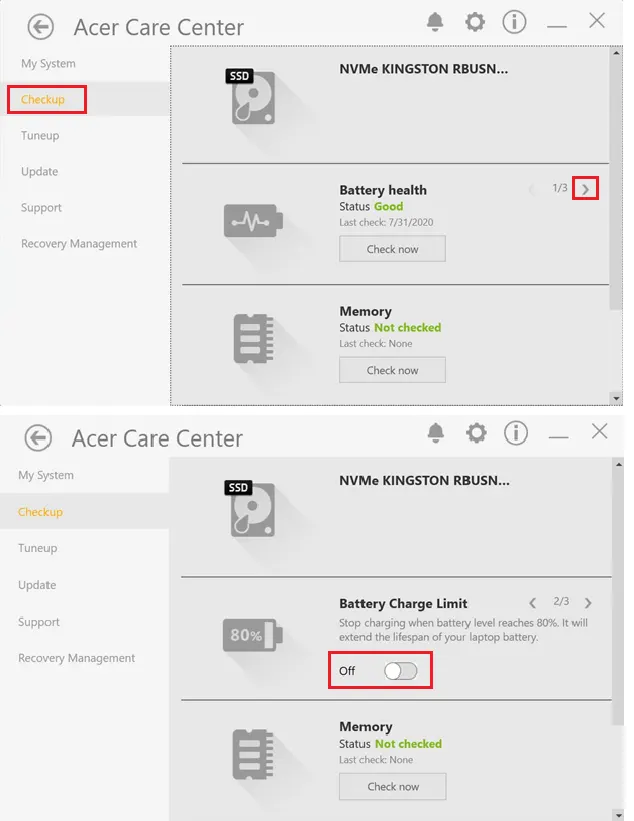Select Checkup in bottom window sidebar
This screenshot has height=821, width=634.
(40, 512)
